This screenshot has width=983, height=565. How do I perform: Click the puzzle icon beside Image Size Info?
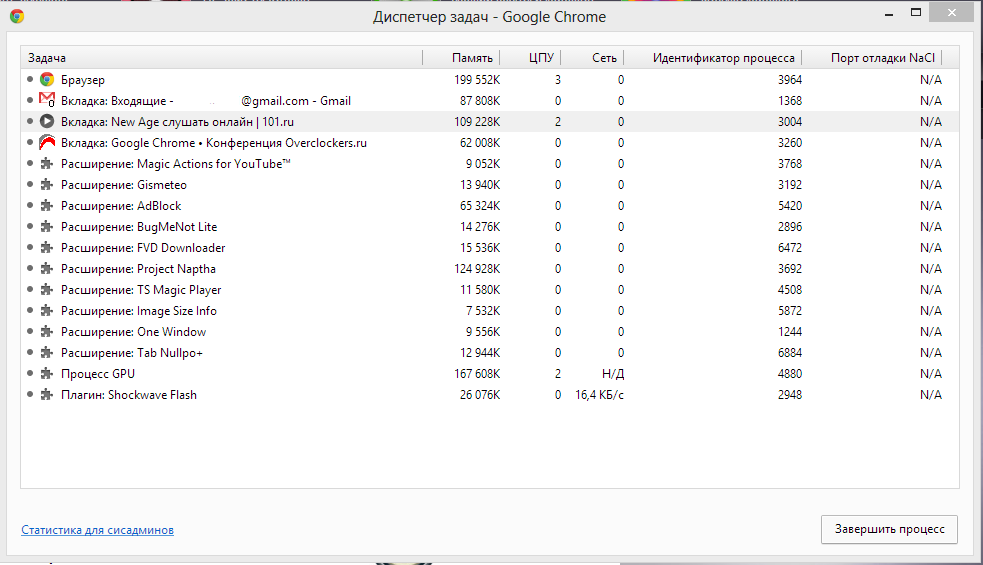[x=47, y=310]
